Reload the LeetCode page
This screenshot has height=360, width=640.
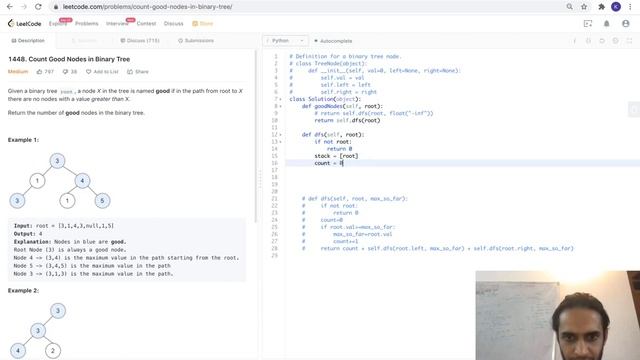point(38,7)
